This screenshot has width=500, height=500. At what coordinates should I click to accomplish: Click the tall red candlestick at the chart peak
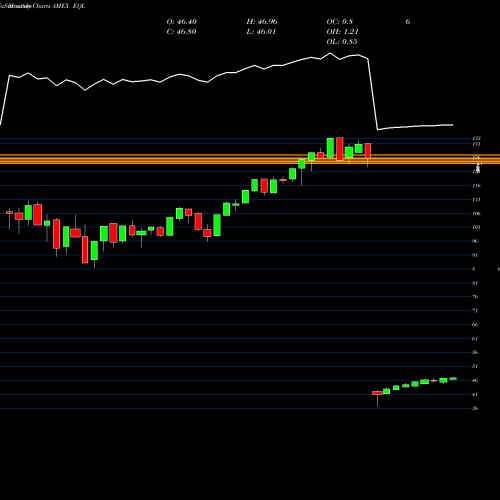340,149
